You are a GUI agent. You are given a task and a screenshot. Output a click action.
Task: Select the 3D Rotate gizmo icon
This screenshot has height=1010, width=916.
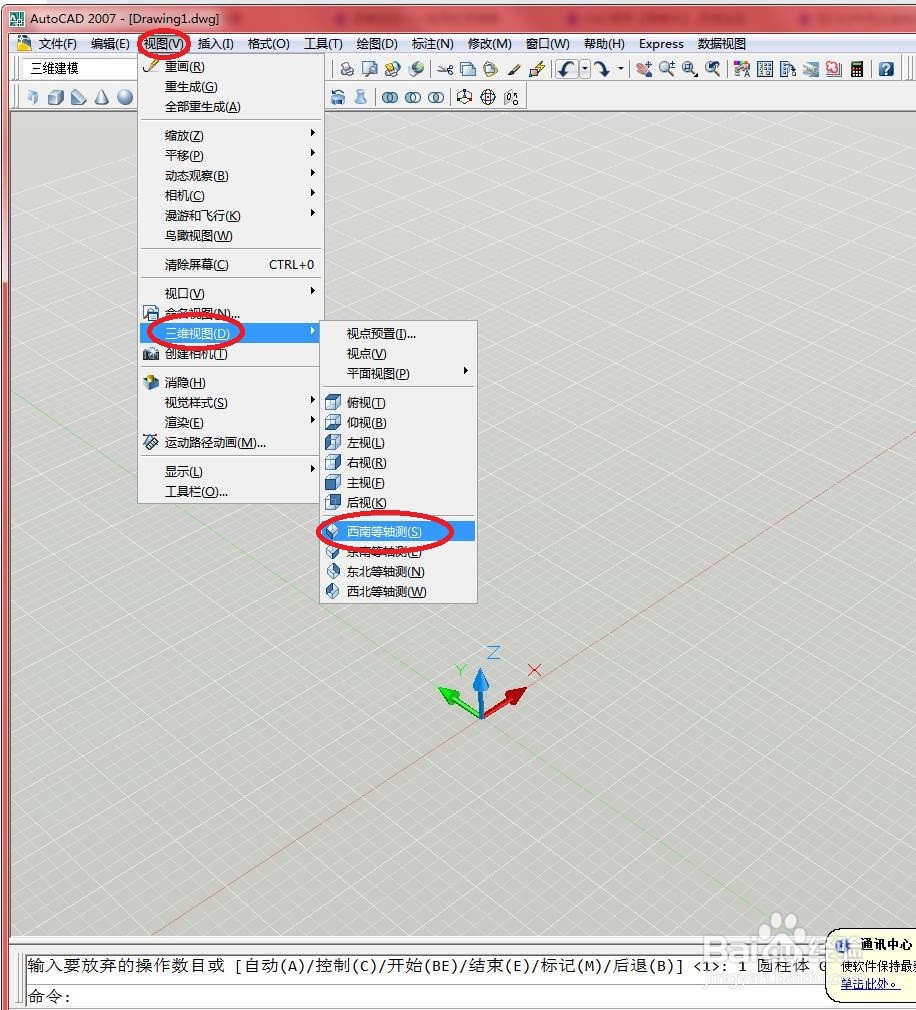click(x=488, y=97)
